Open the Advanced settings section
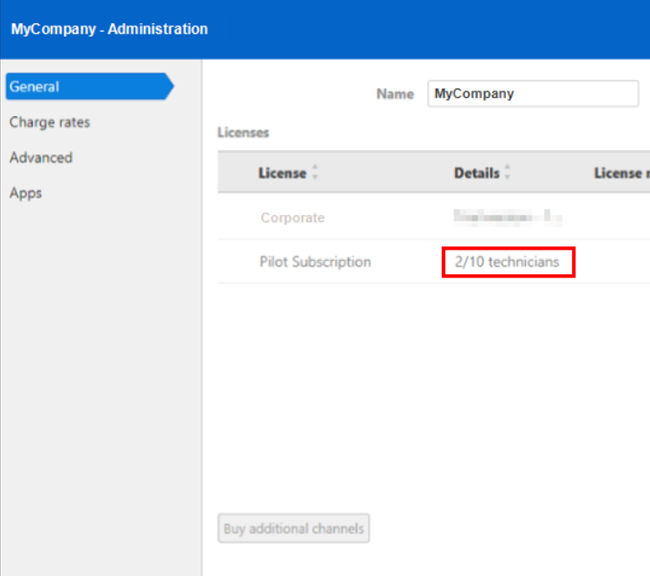This screenshot has height=576, width=650. tap(41, 158)
